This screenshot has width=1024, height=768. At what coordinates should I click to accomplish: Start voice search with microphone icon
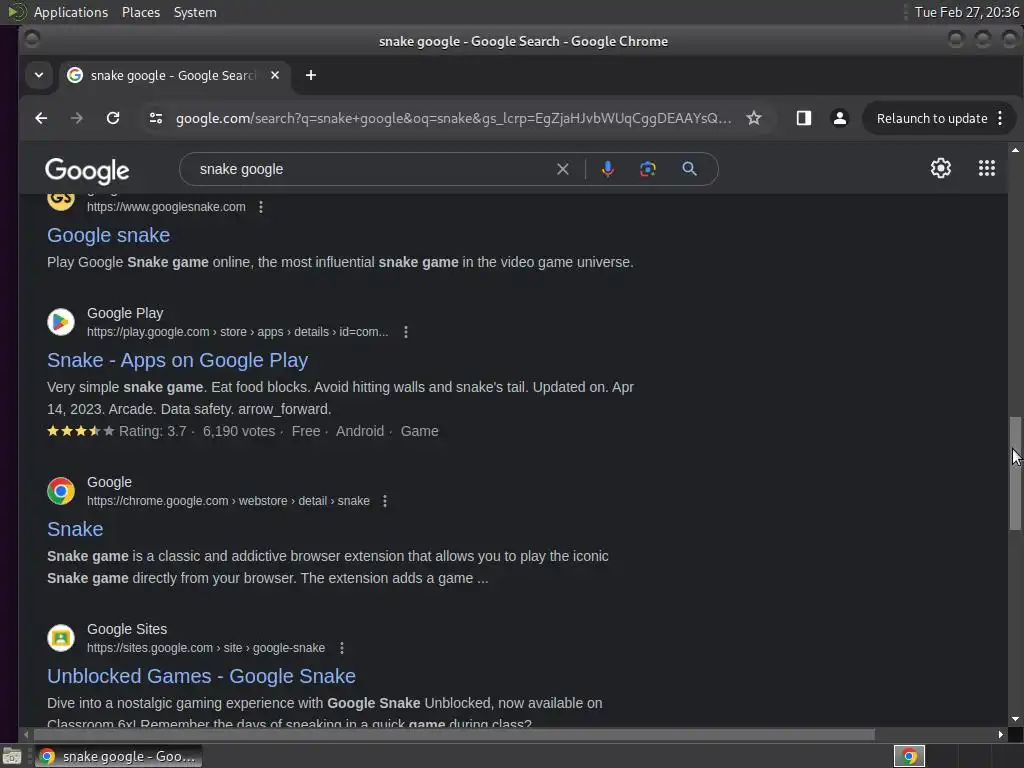[x=607, y=169]
